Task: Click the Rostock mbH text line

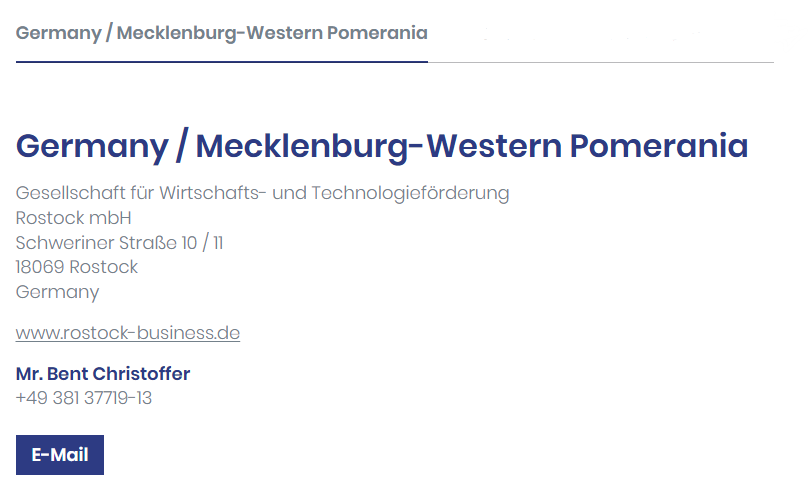Action: click(74, 218)
